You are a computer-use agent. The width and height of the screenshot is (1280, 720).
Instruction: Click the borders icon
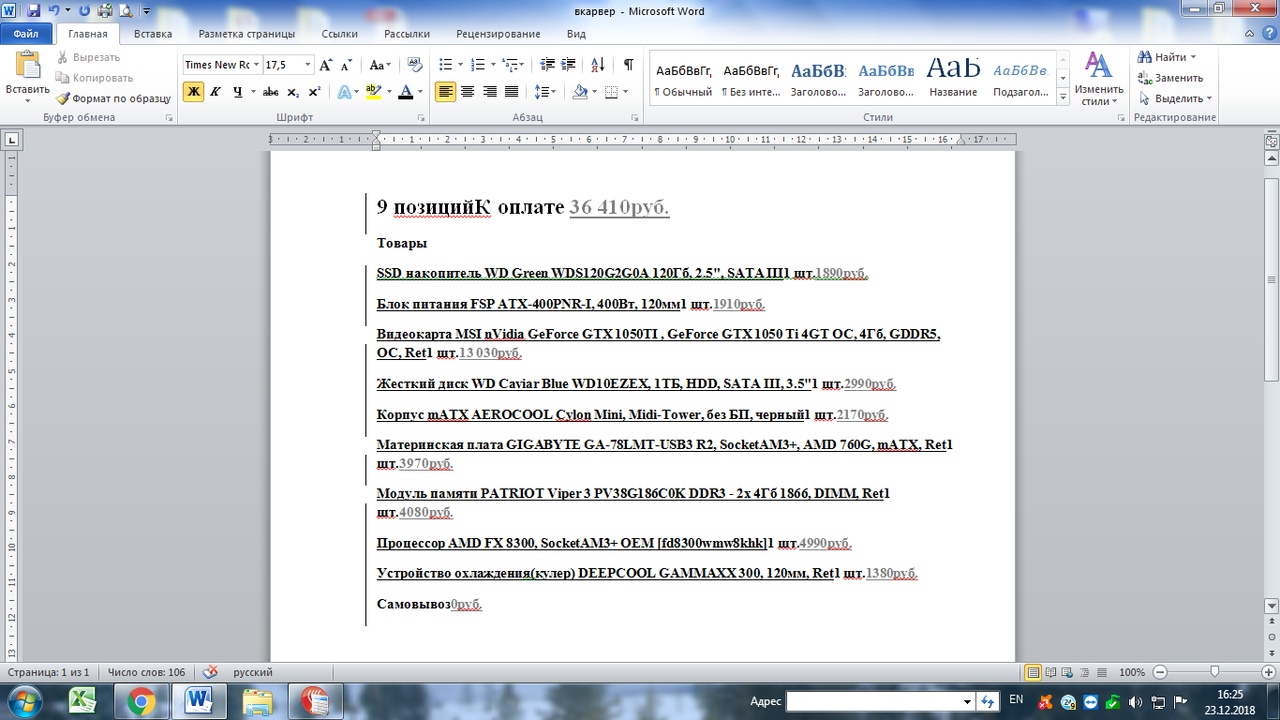(611, 92)
